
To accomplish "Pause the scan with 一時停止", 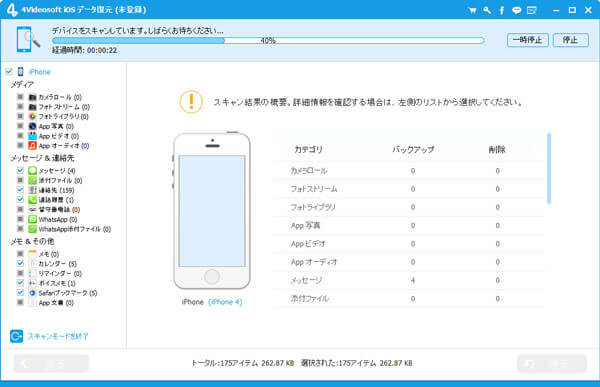I will [528, 40].
